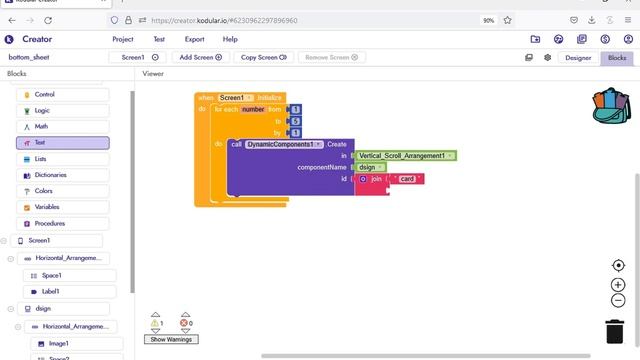The height and width of the screenshot is (360, 640).
Task: Open the Test menu
Action: coord(159,39)
